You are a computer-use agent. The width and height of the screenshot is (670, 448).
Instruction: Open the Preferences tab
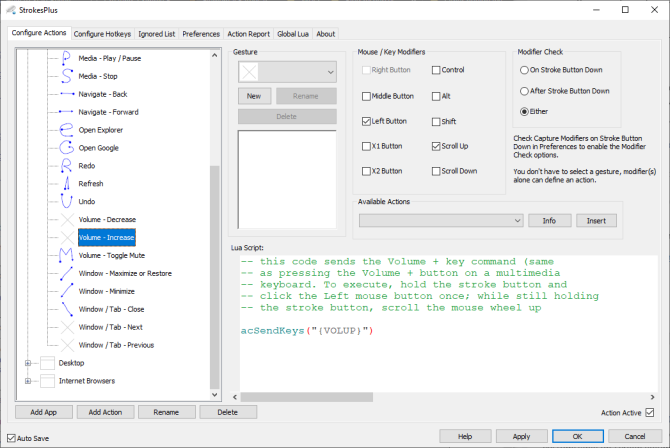(201, 34)
